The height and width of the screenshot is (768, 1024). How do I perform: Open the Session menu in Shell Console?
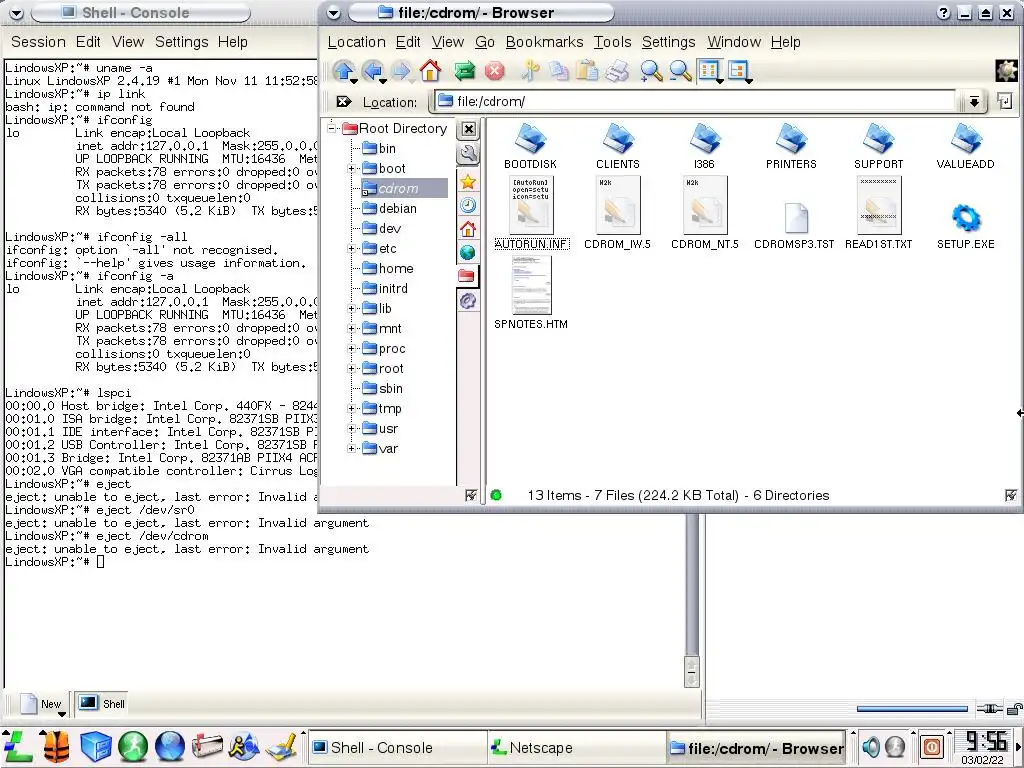(x=38, y=42)
